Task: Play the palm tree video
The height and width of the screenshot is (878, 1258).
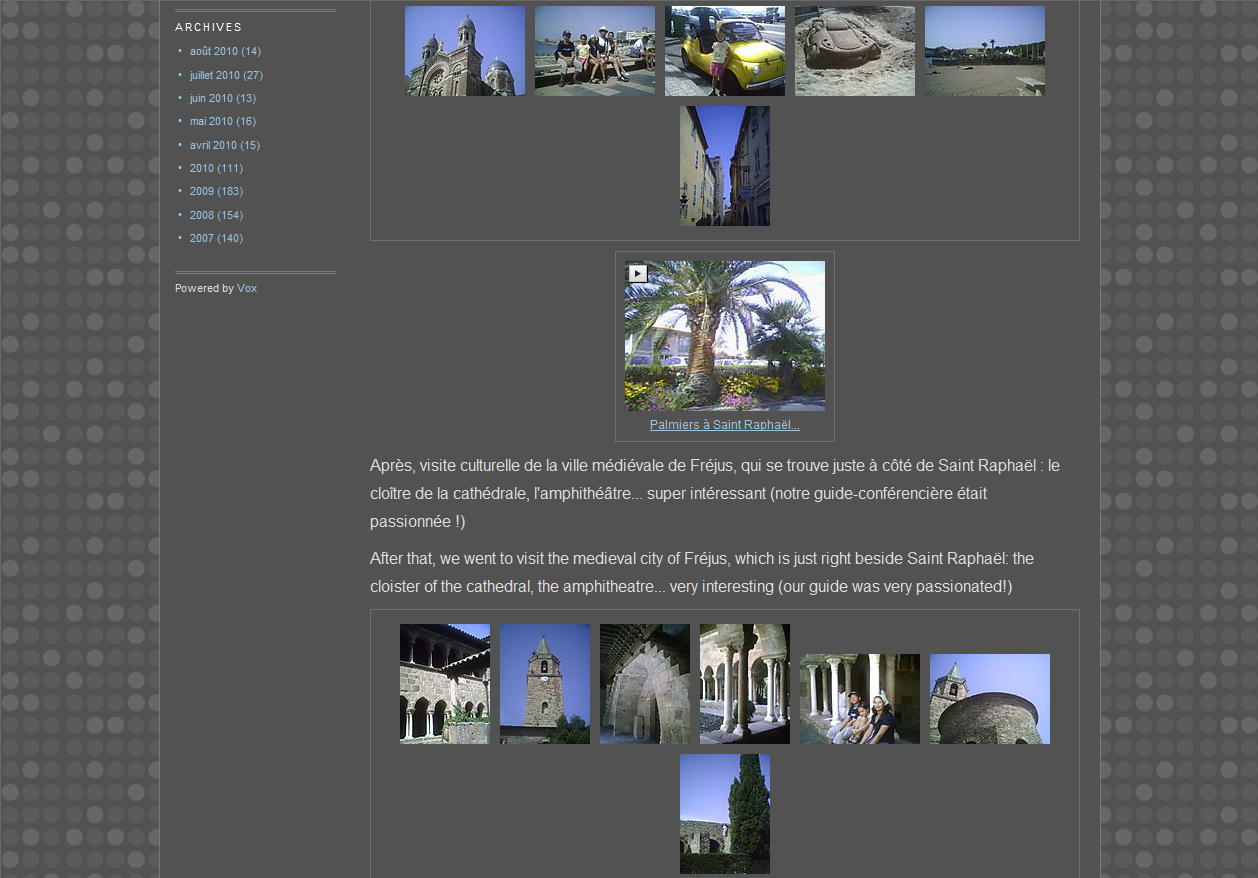Action: pyautogui.click(x=638, y=273)
